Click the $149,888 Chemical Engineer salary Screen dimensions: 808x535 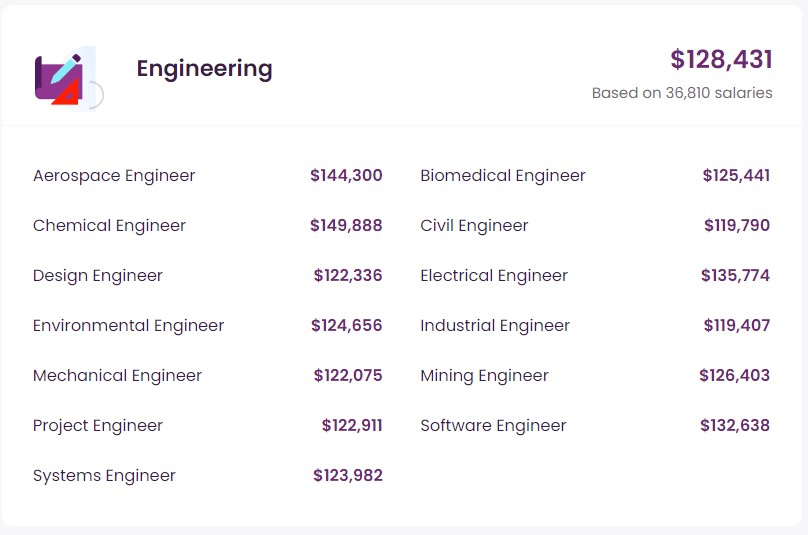[x=346, y=226]
